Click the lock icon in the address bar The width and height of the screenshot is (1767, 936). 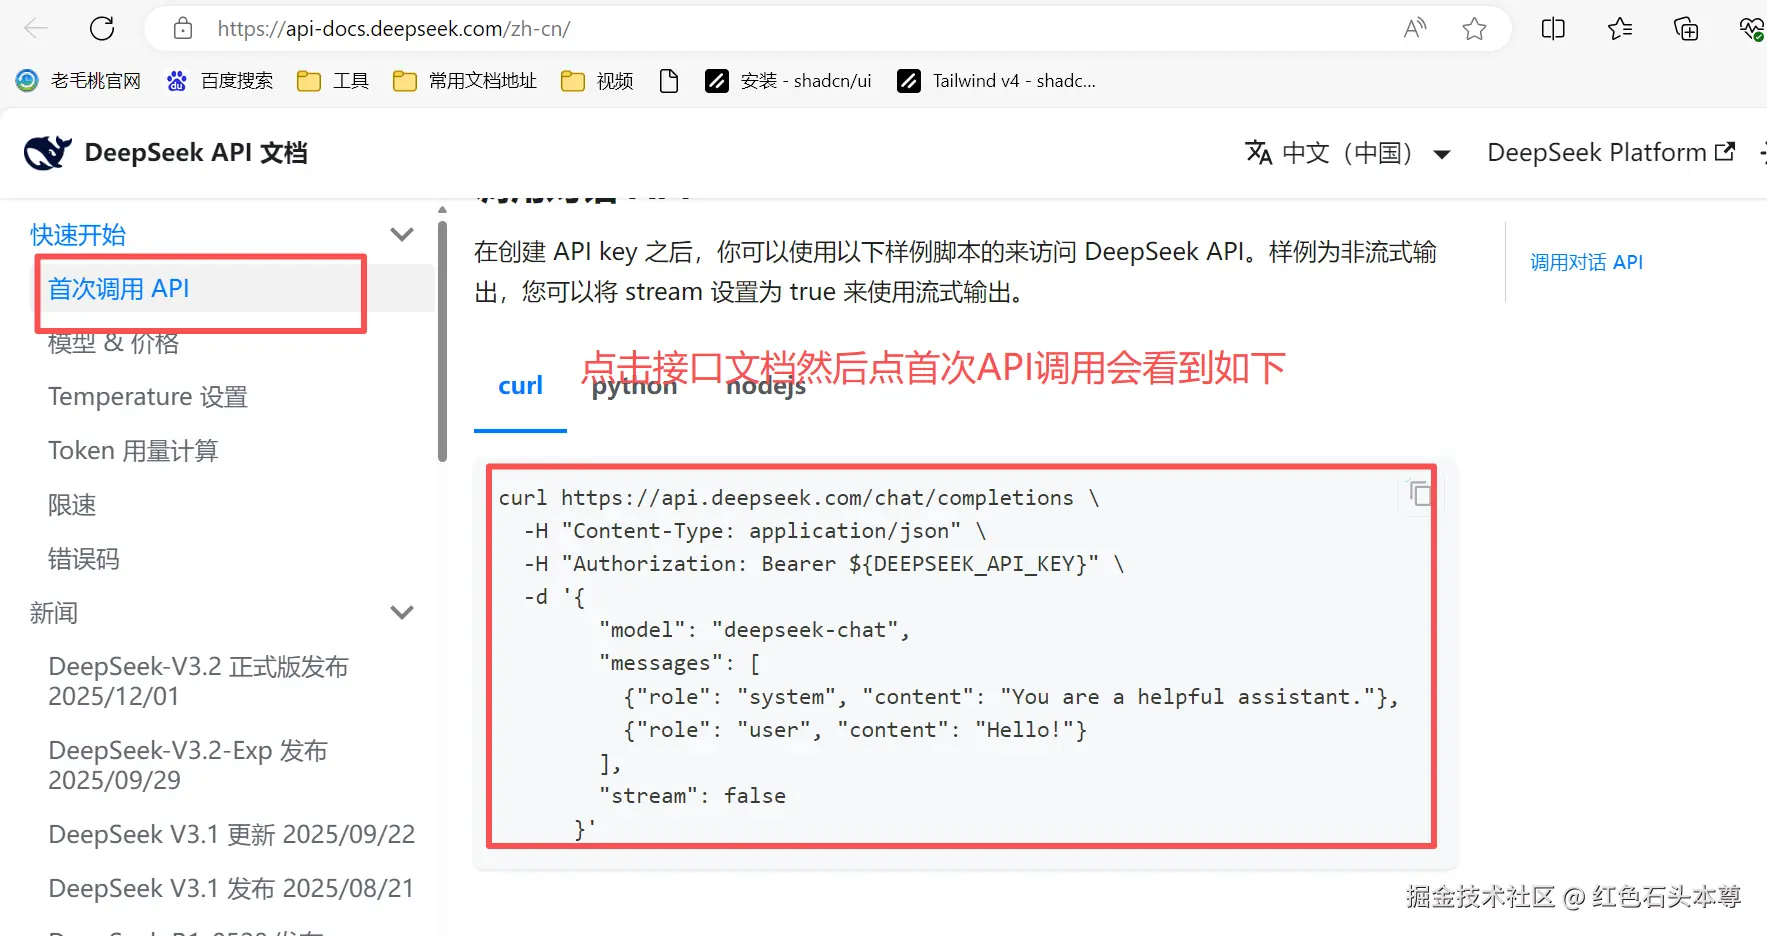click(183, 28)
